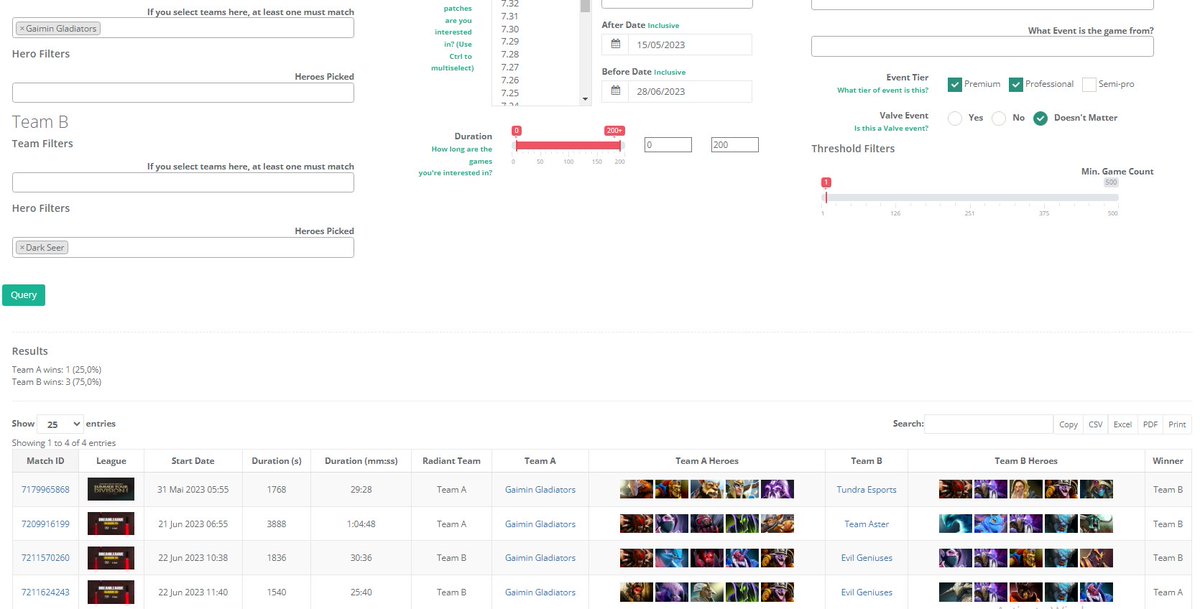Select patch 7.27 in patches list
This screenshot has height=609, width=1200.
(x=510, y=67)
